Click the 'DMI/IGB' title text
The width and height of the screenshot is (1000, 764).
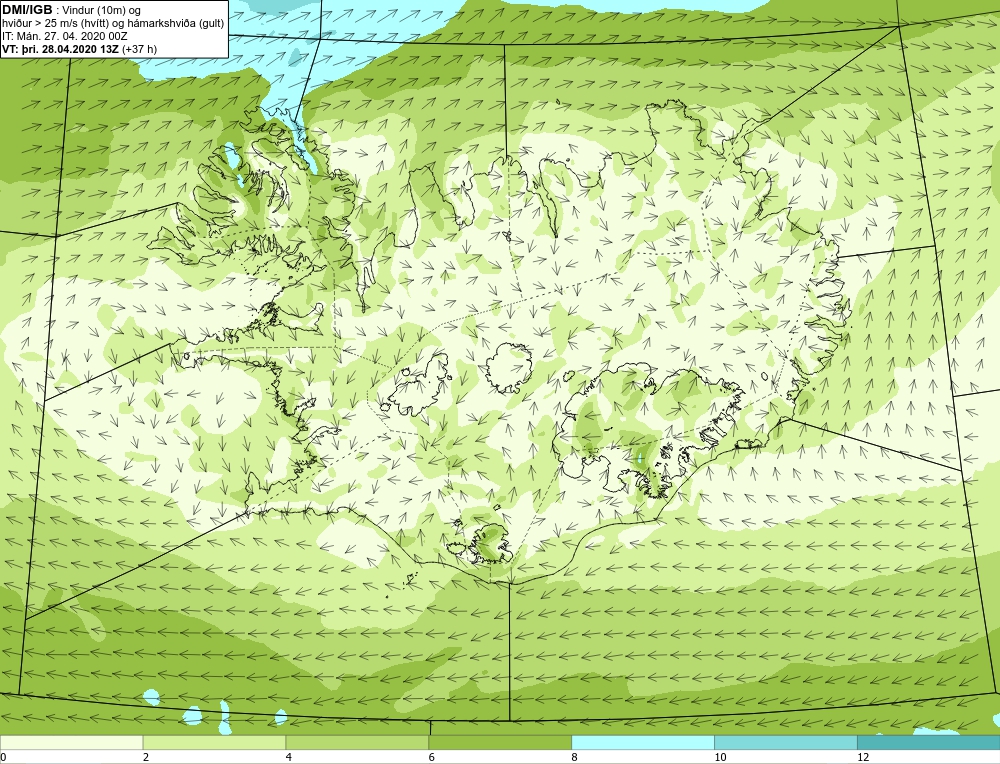27,10
